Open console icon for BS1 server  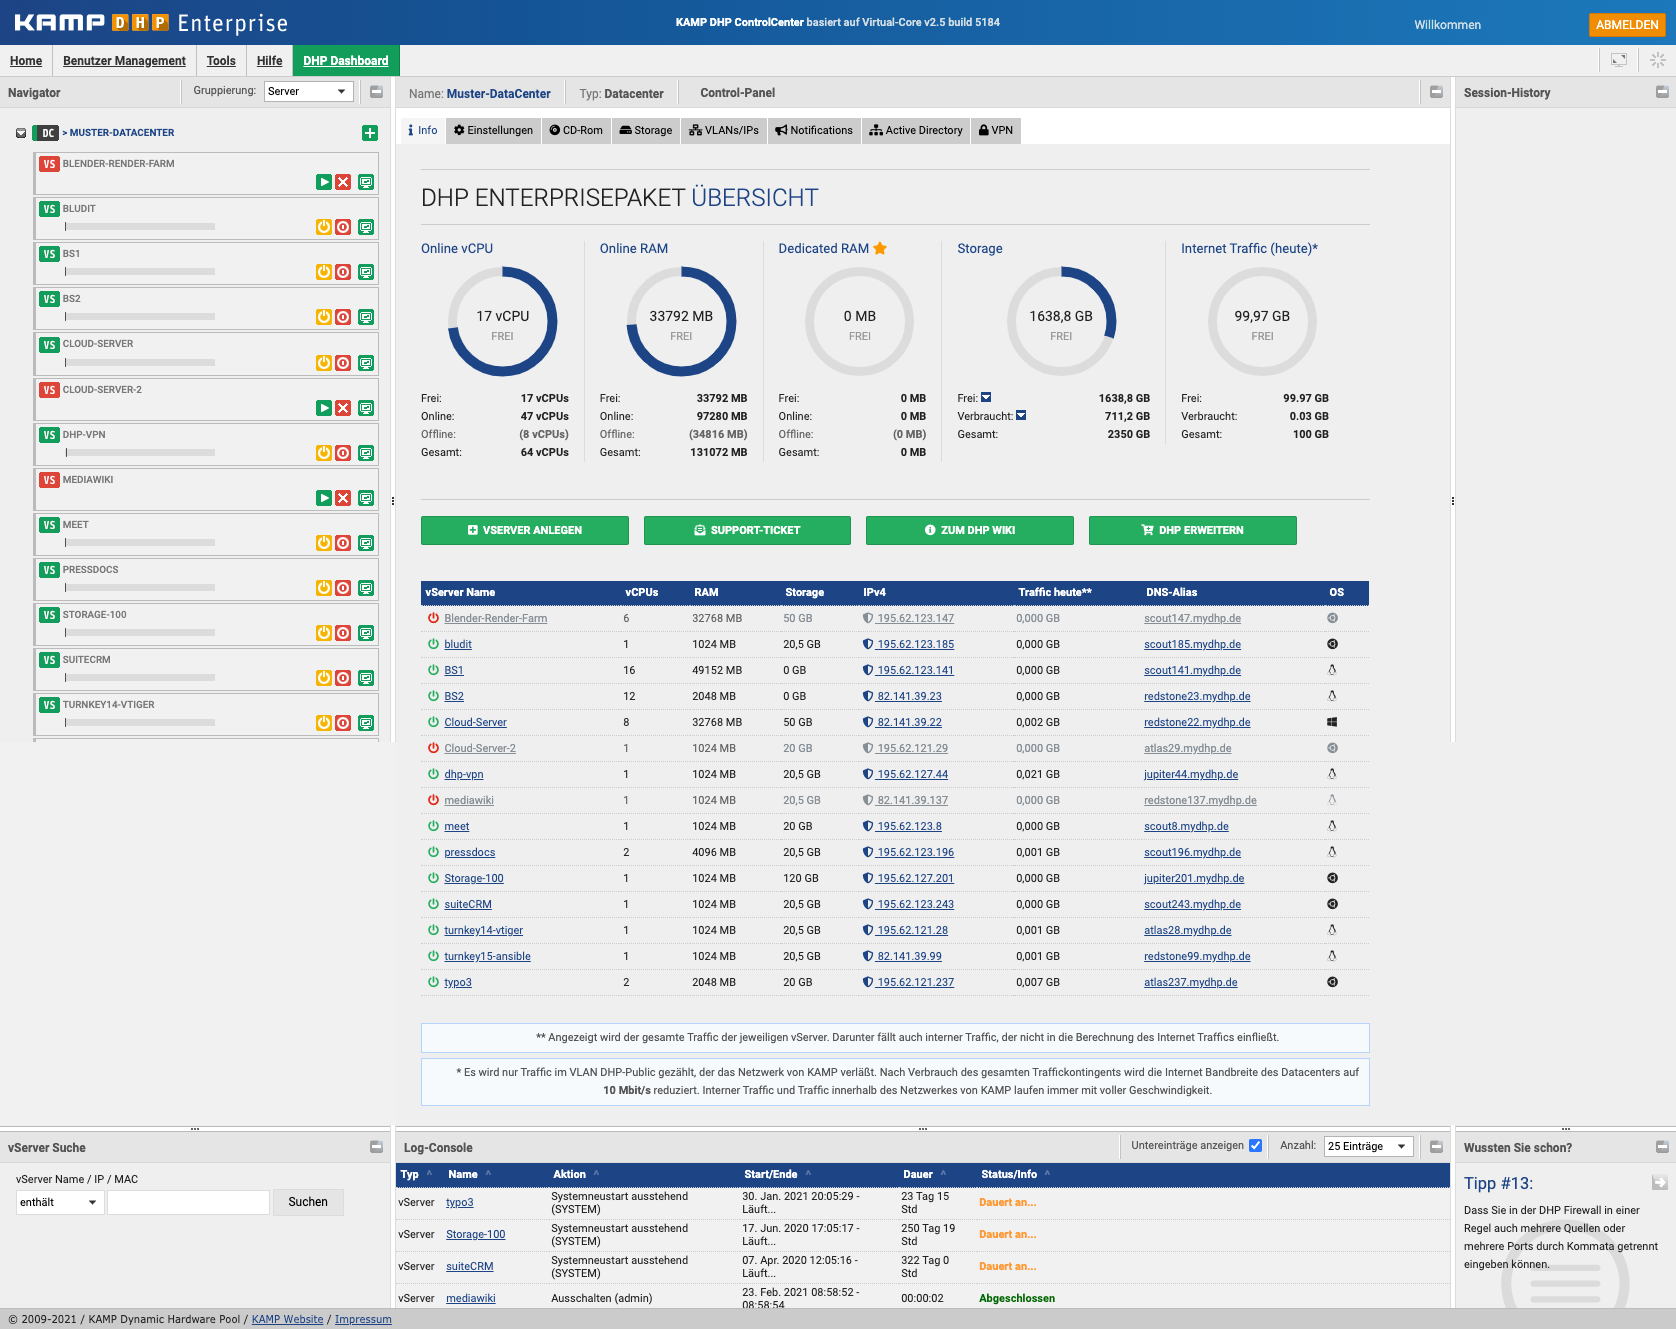pos(366,272)
